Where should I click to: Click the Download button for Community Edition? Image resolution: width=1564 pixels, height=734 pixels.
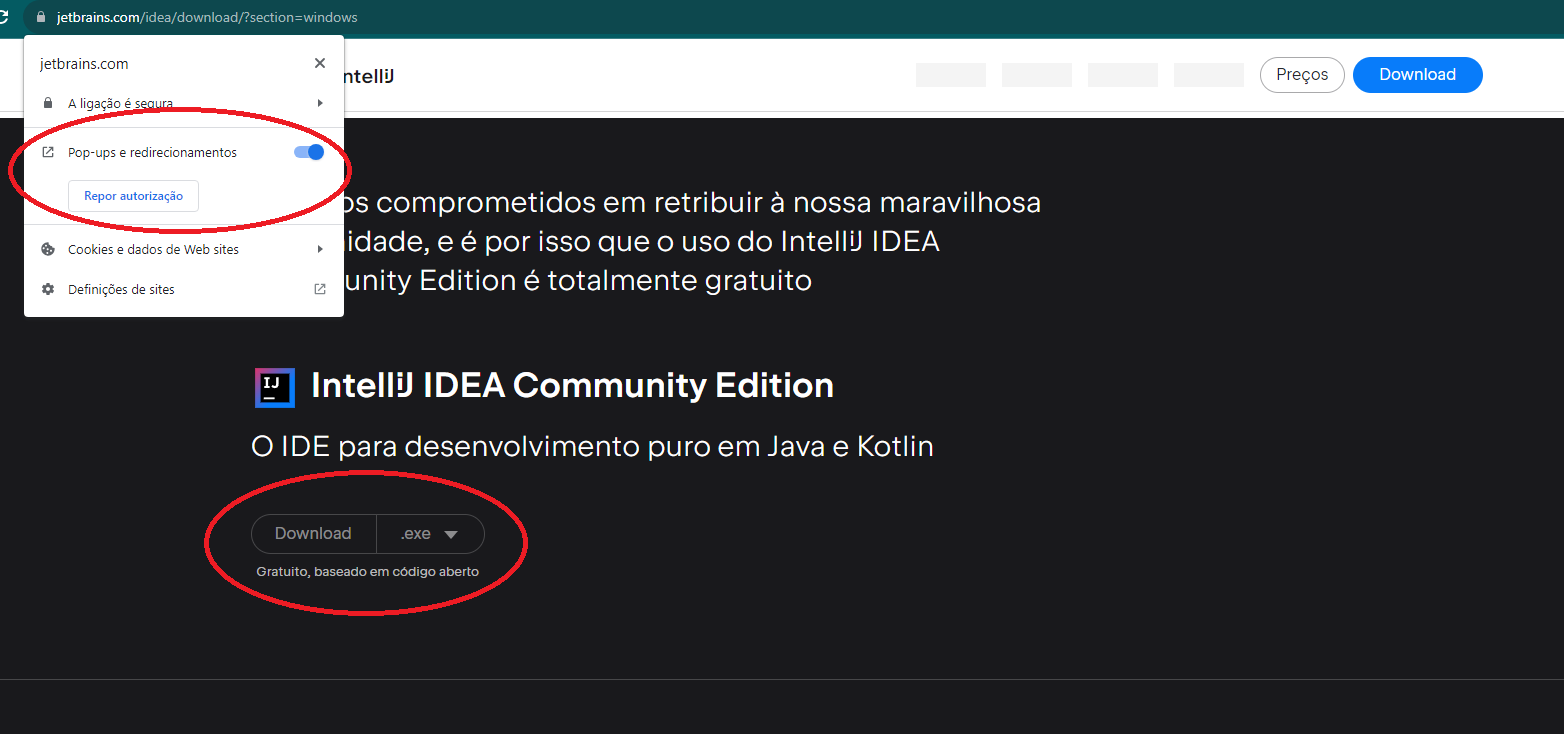(x=313, y=534)
